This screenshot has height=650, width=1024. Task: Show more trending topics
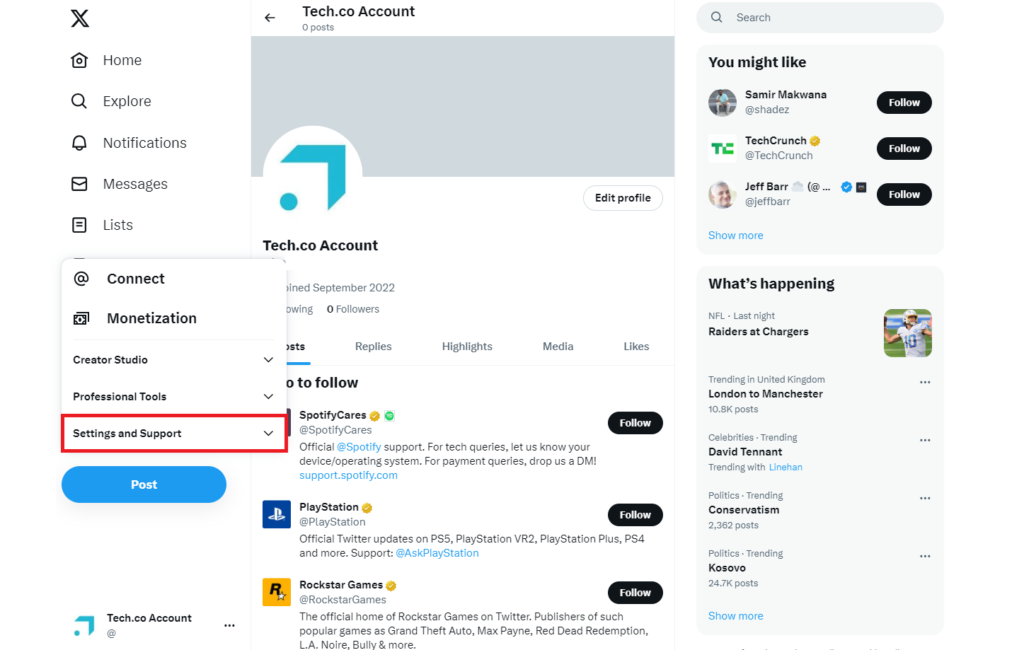pos(735,615)
